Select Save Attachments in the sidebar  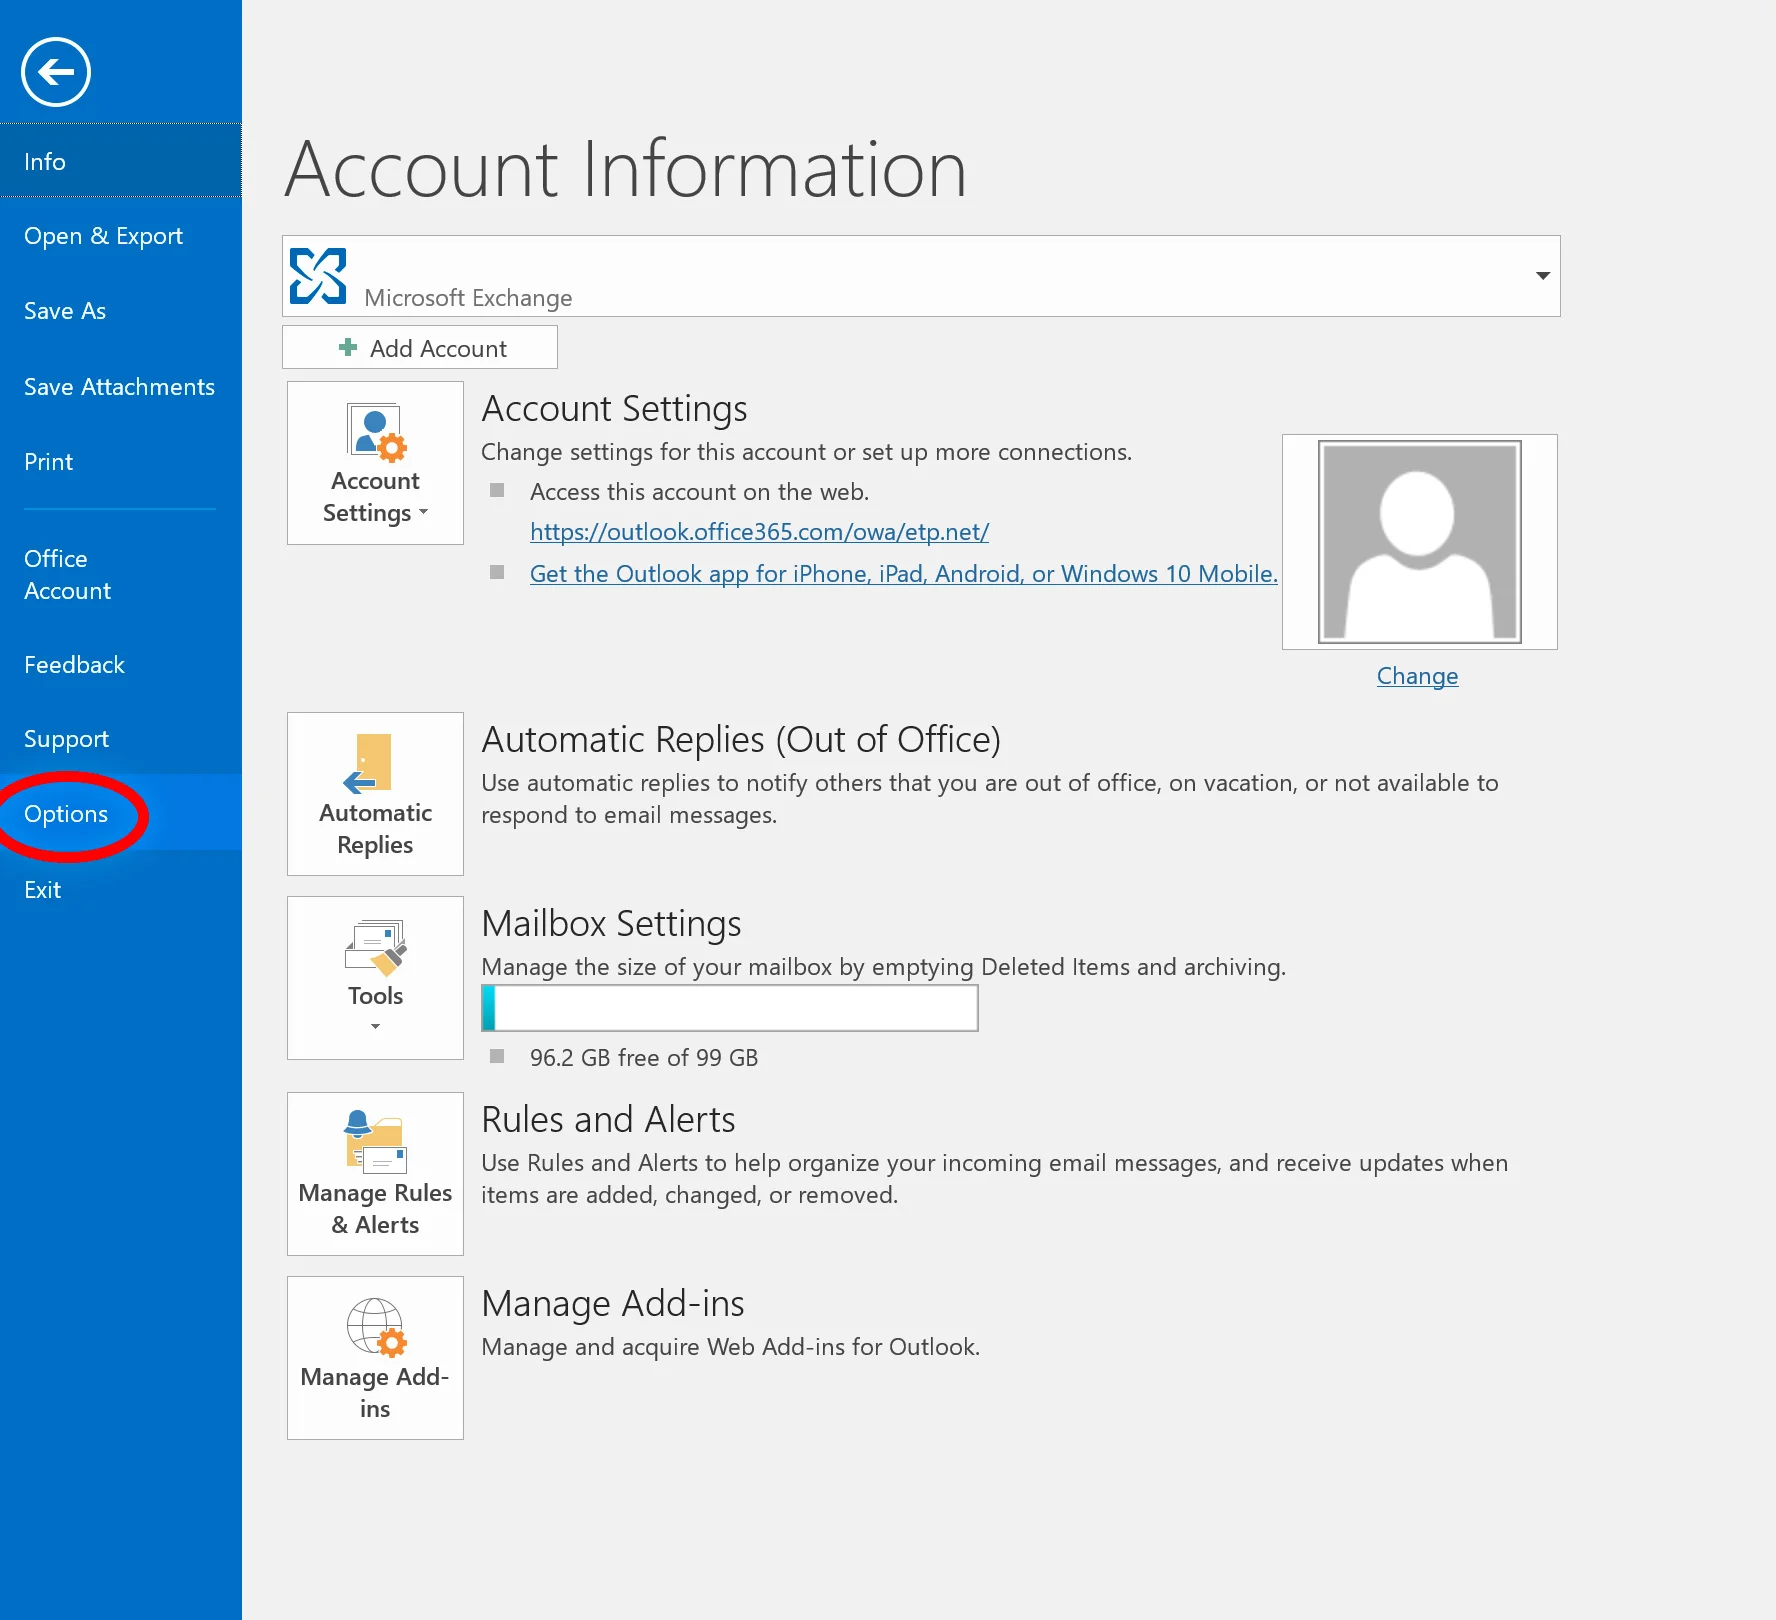point(121,387)
